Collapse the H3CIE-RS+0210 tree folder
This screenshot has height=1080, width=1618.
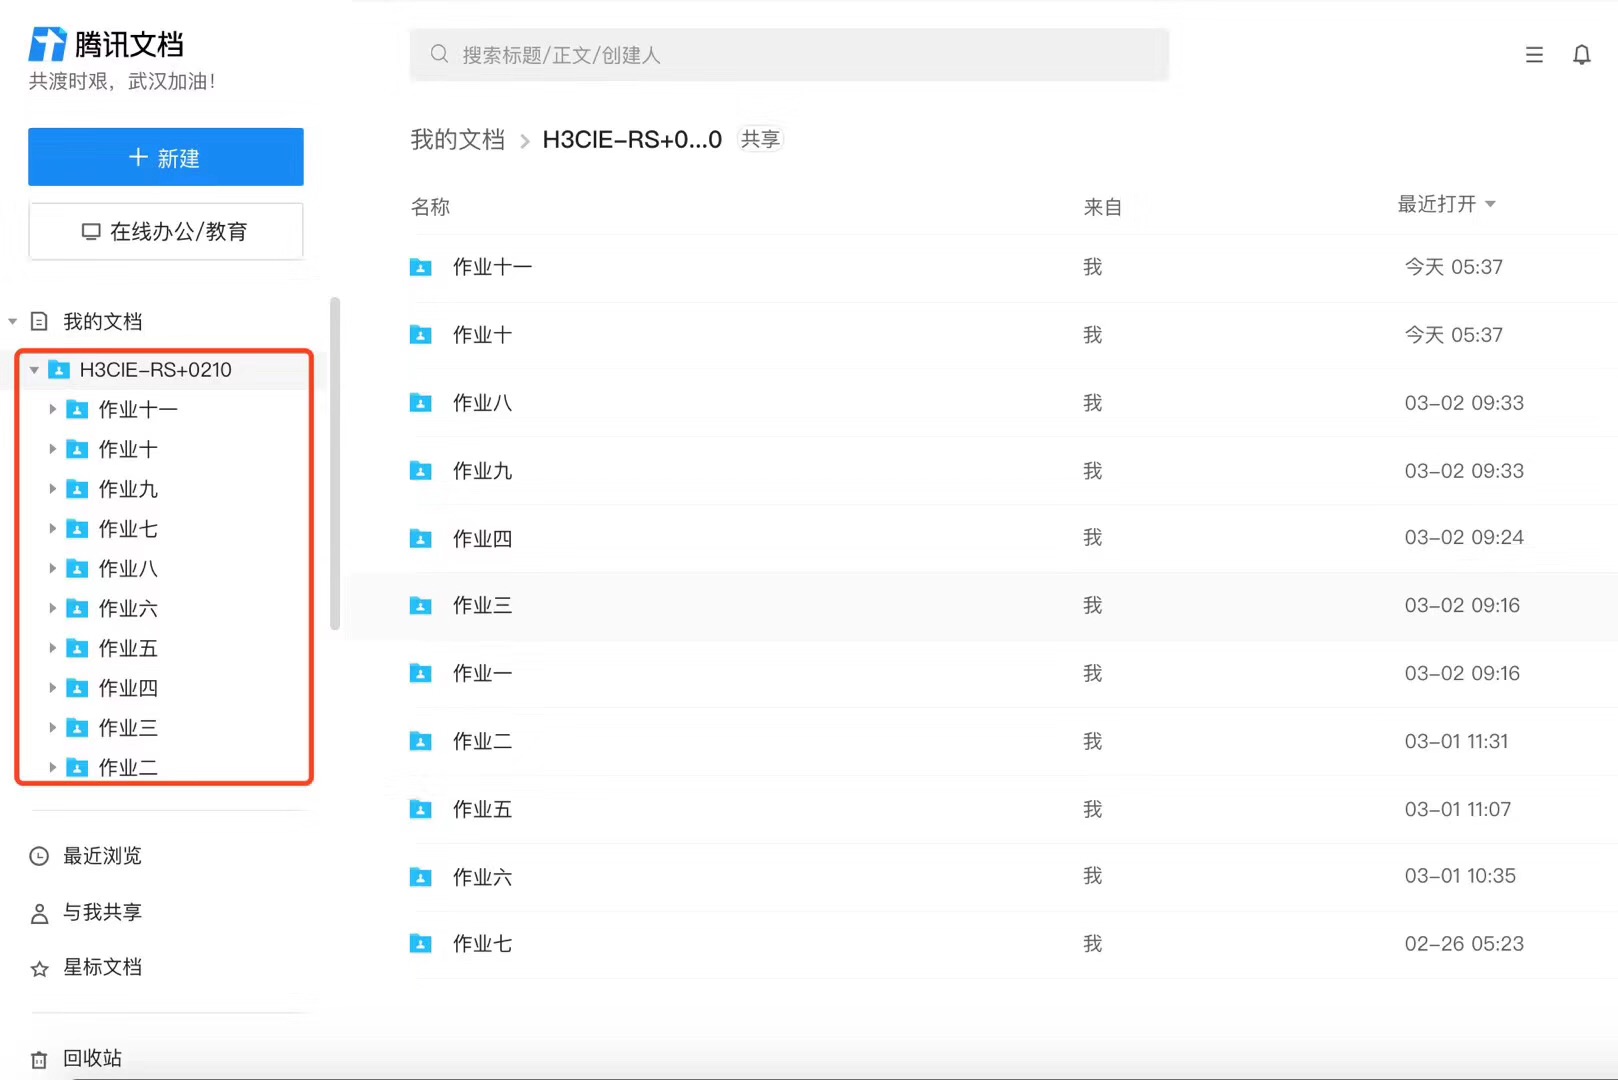point(34,370)
